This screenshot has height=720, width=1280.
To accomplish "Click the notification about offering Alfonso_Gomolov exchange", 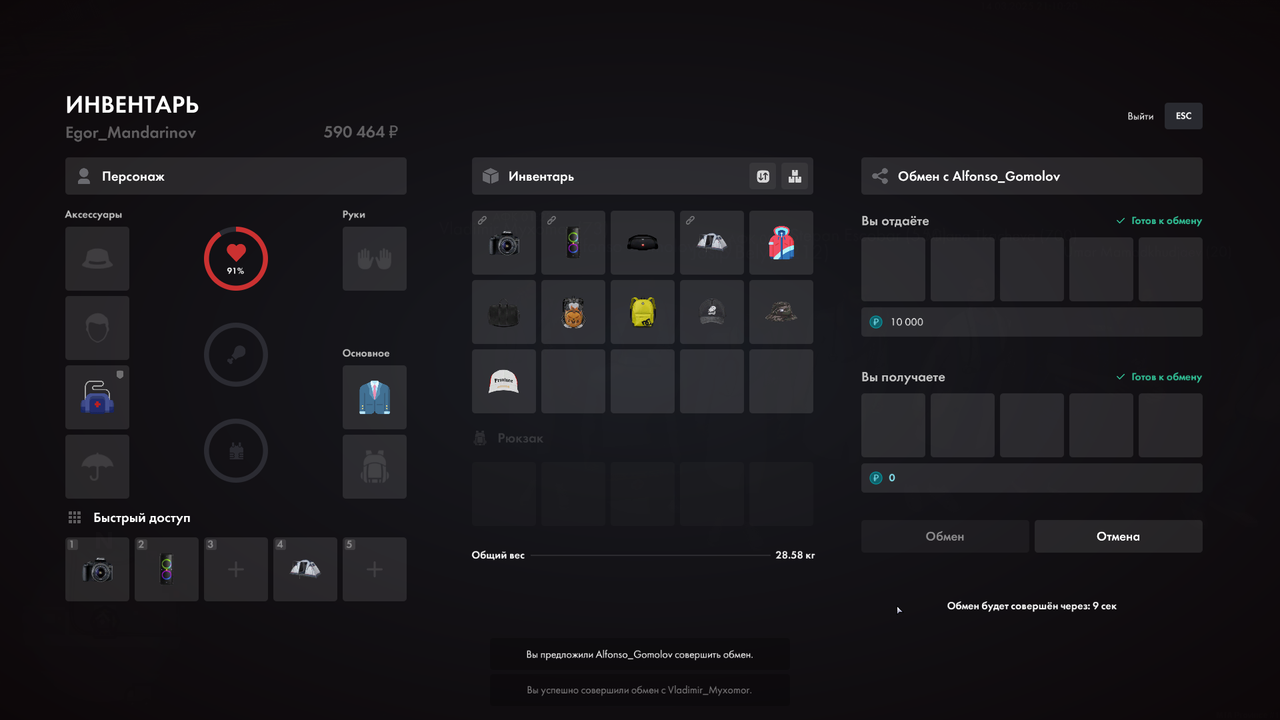I will coord(640,654).
